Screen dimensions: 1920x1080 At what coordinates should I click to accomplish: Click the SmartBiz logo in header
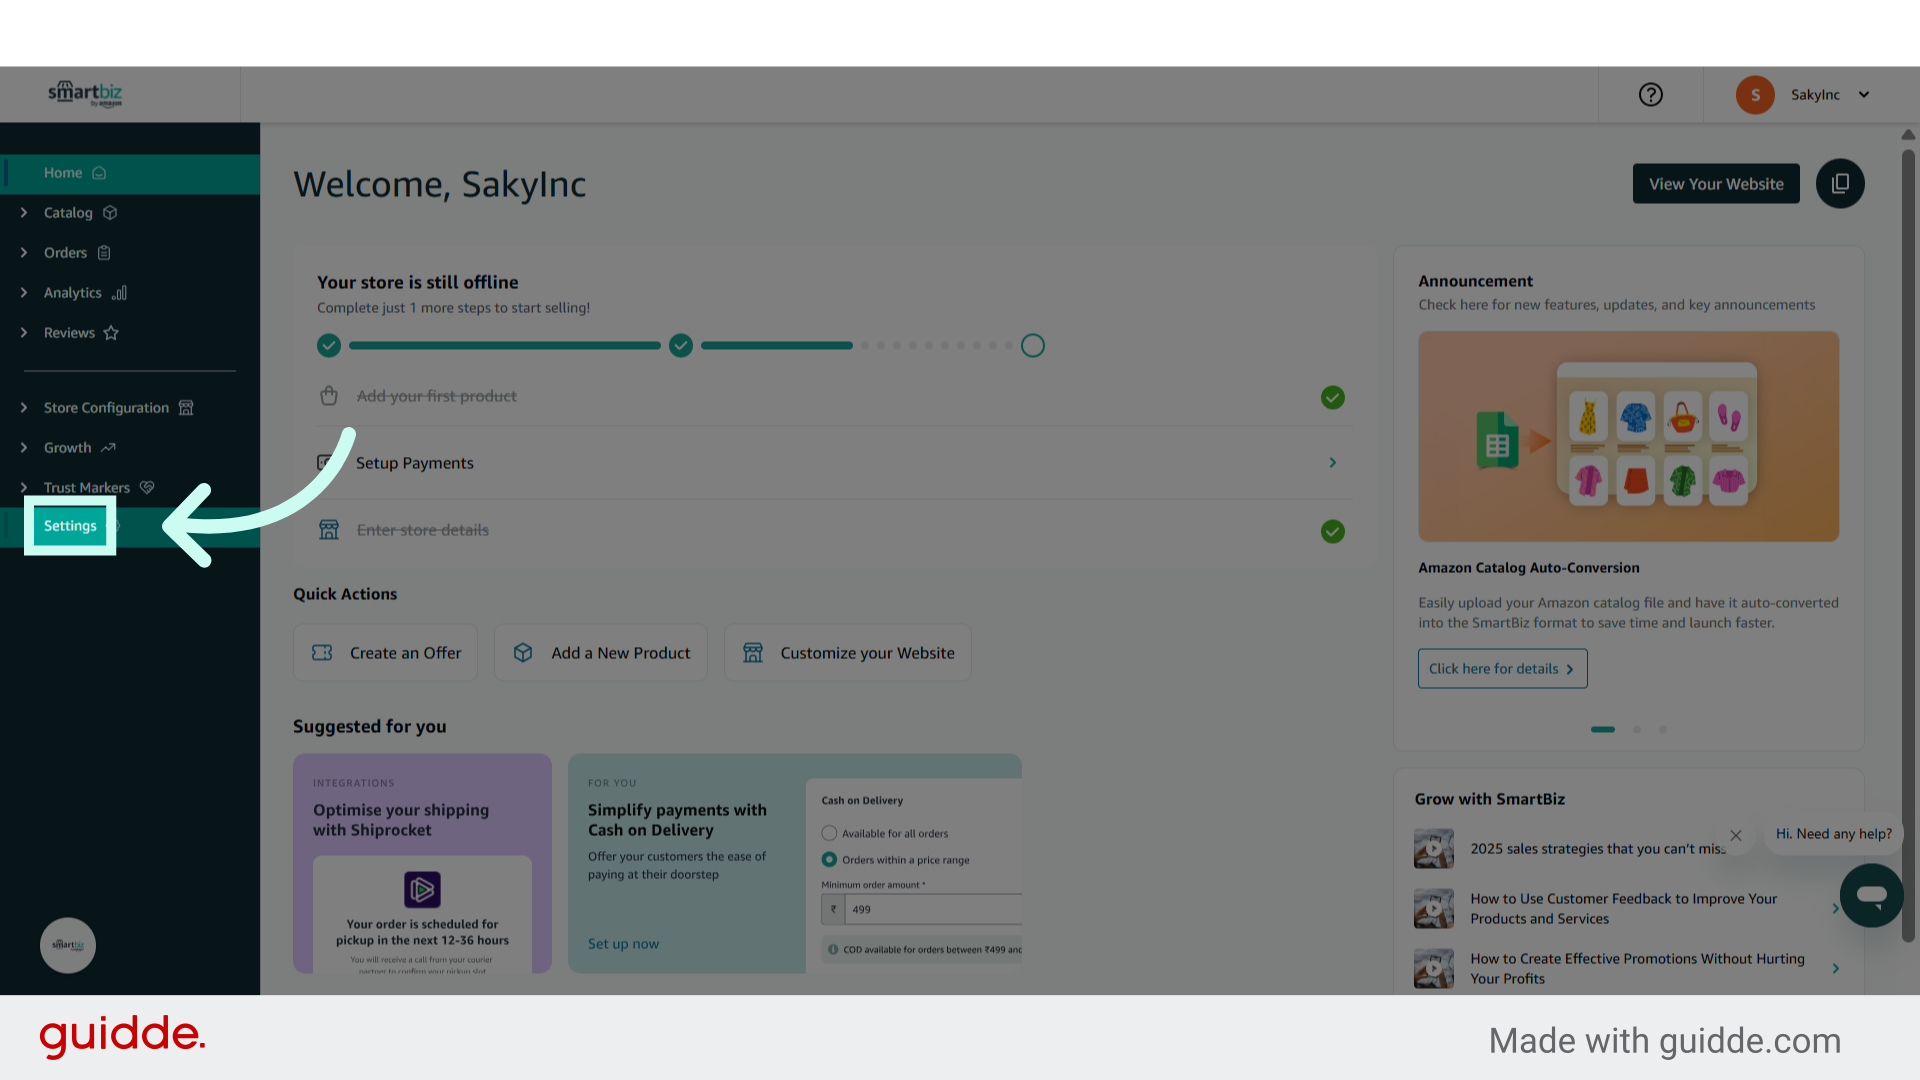(85, 94)
